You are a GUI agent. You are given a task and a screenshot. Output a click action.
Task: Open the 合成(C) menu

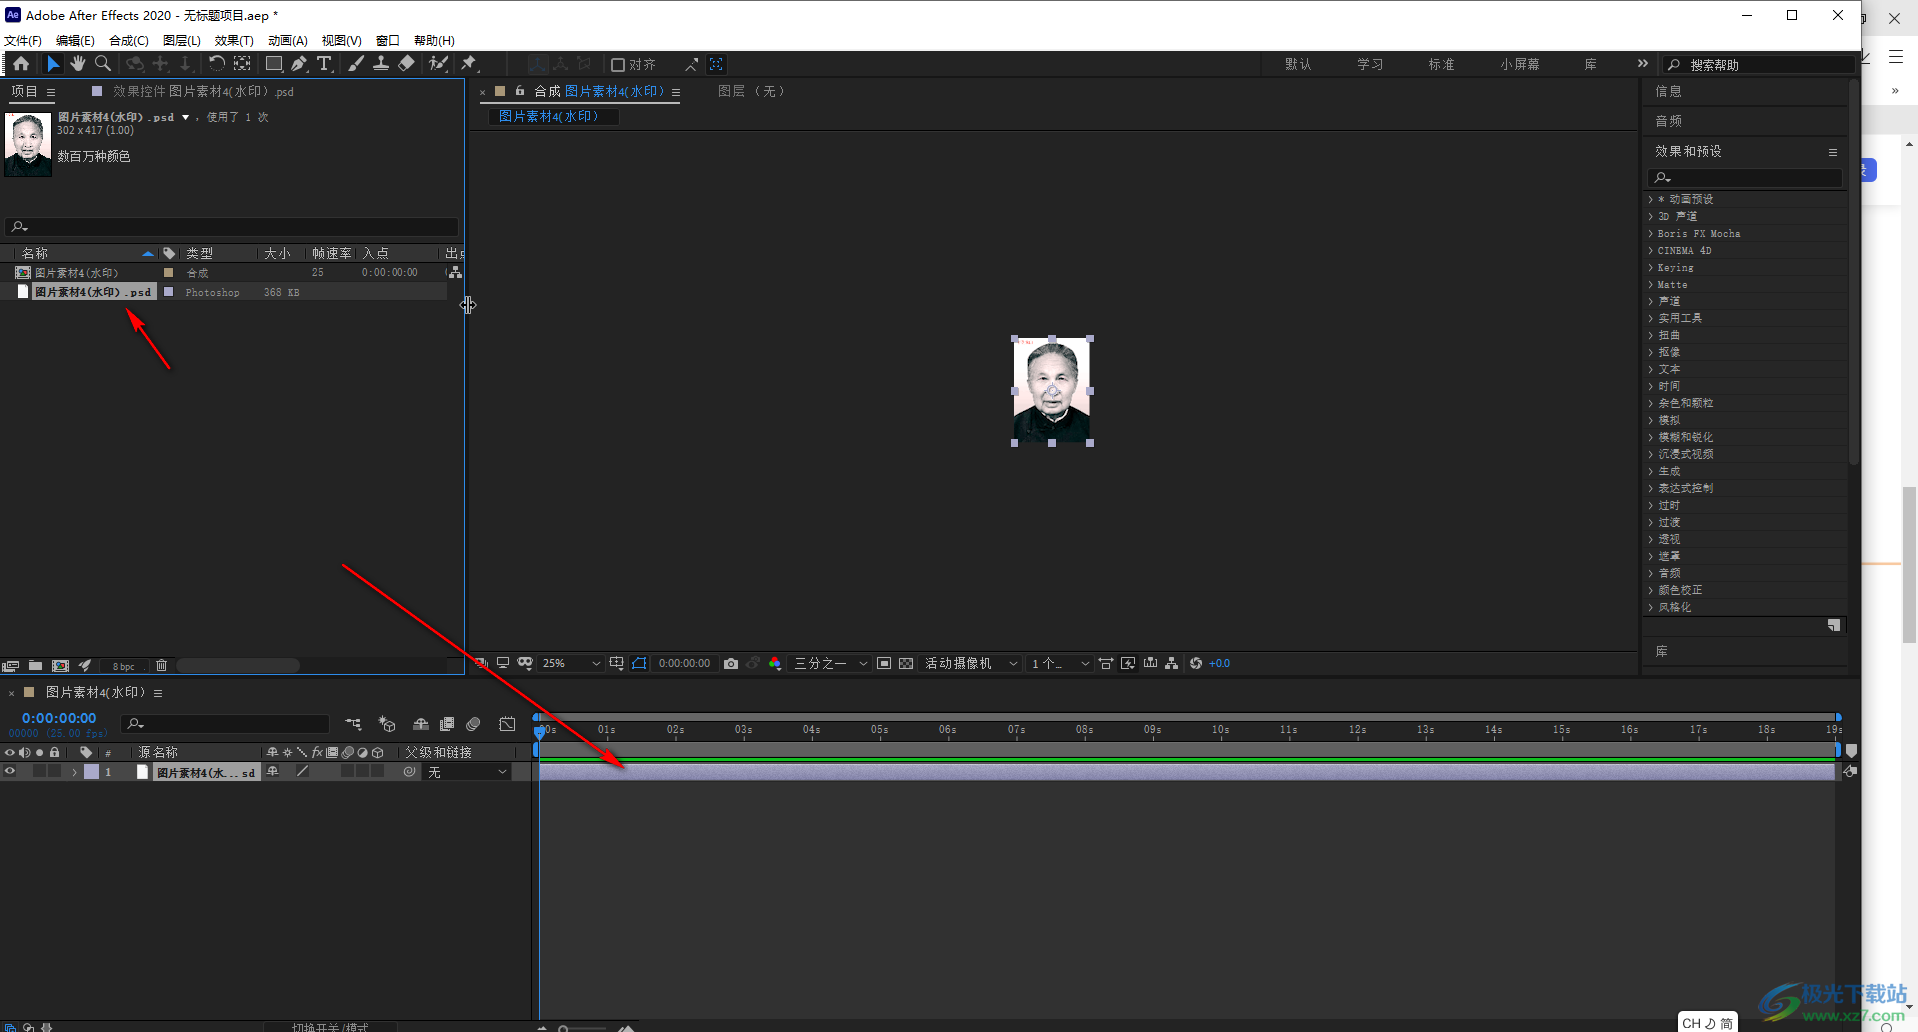[x=129, y=41]
